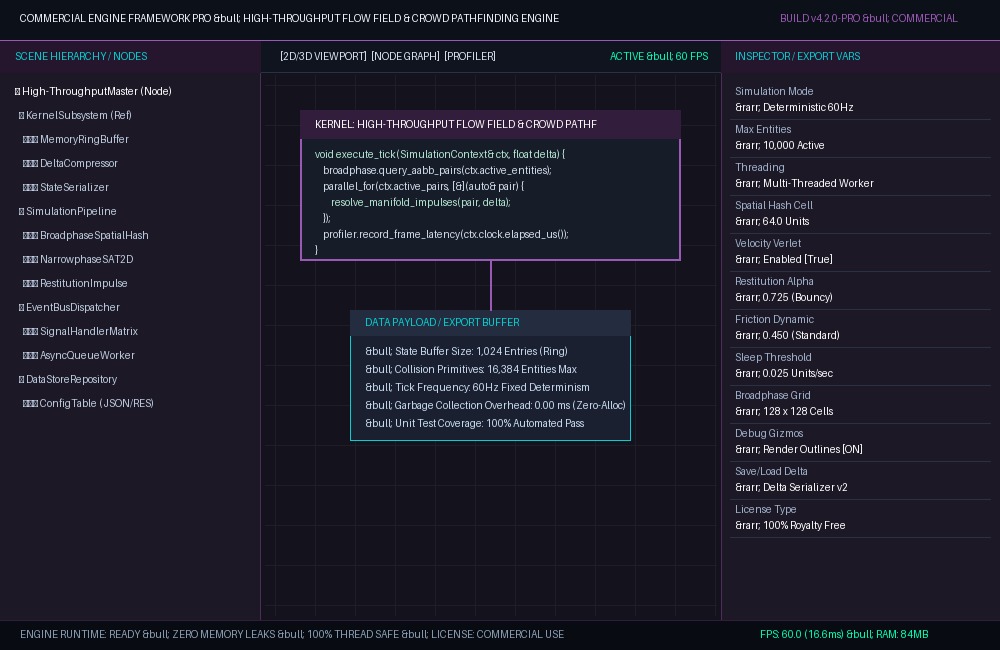The image size is (1000, 650).
Task: Click the void execute_tick code line
Action: click(x=440, y=154)
